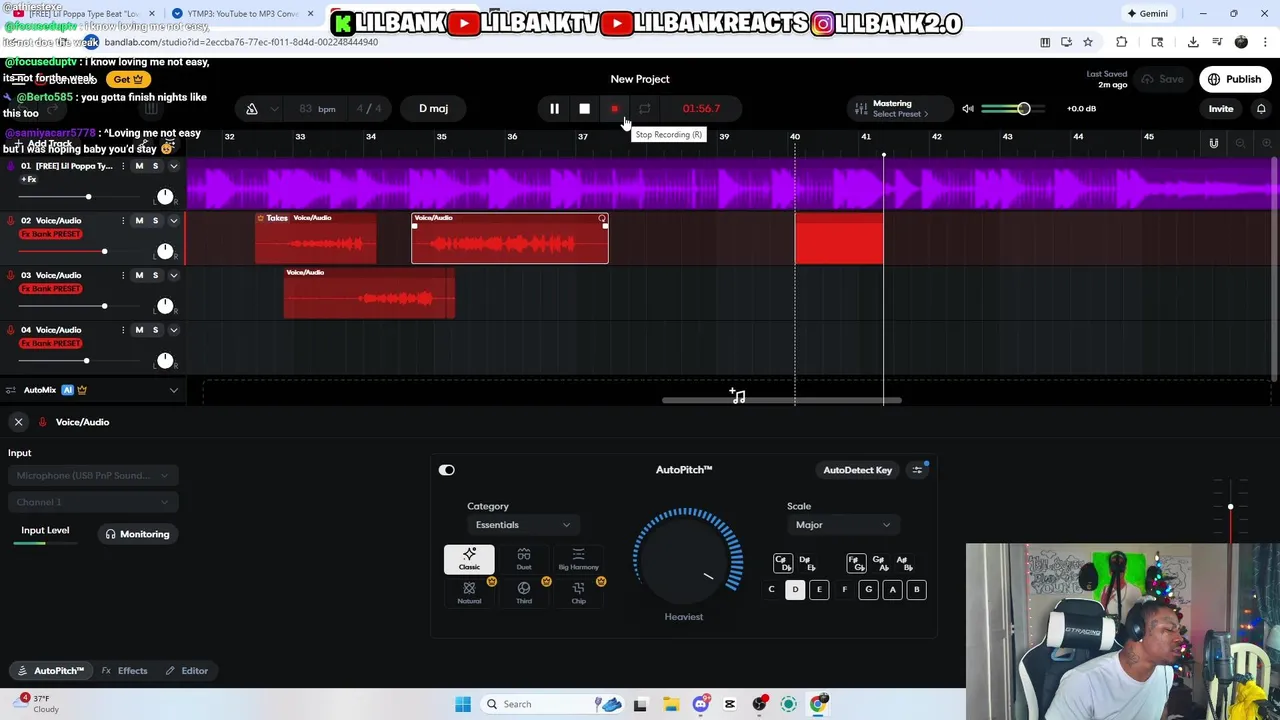This screenshot has width=1280, height=720.
Task: Switch to the Effects tab
Action: 124,671
